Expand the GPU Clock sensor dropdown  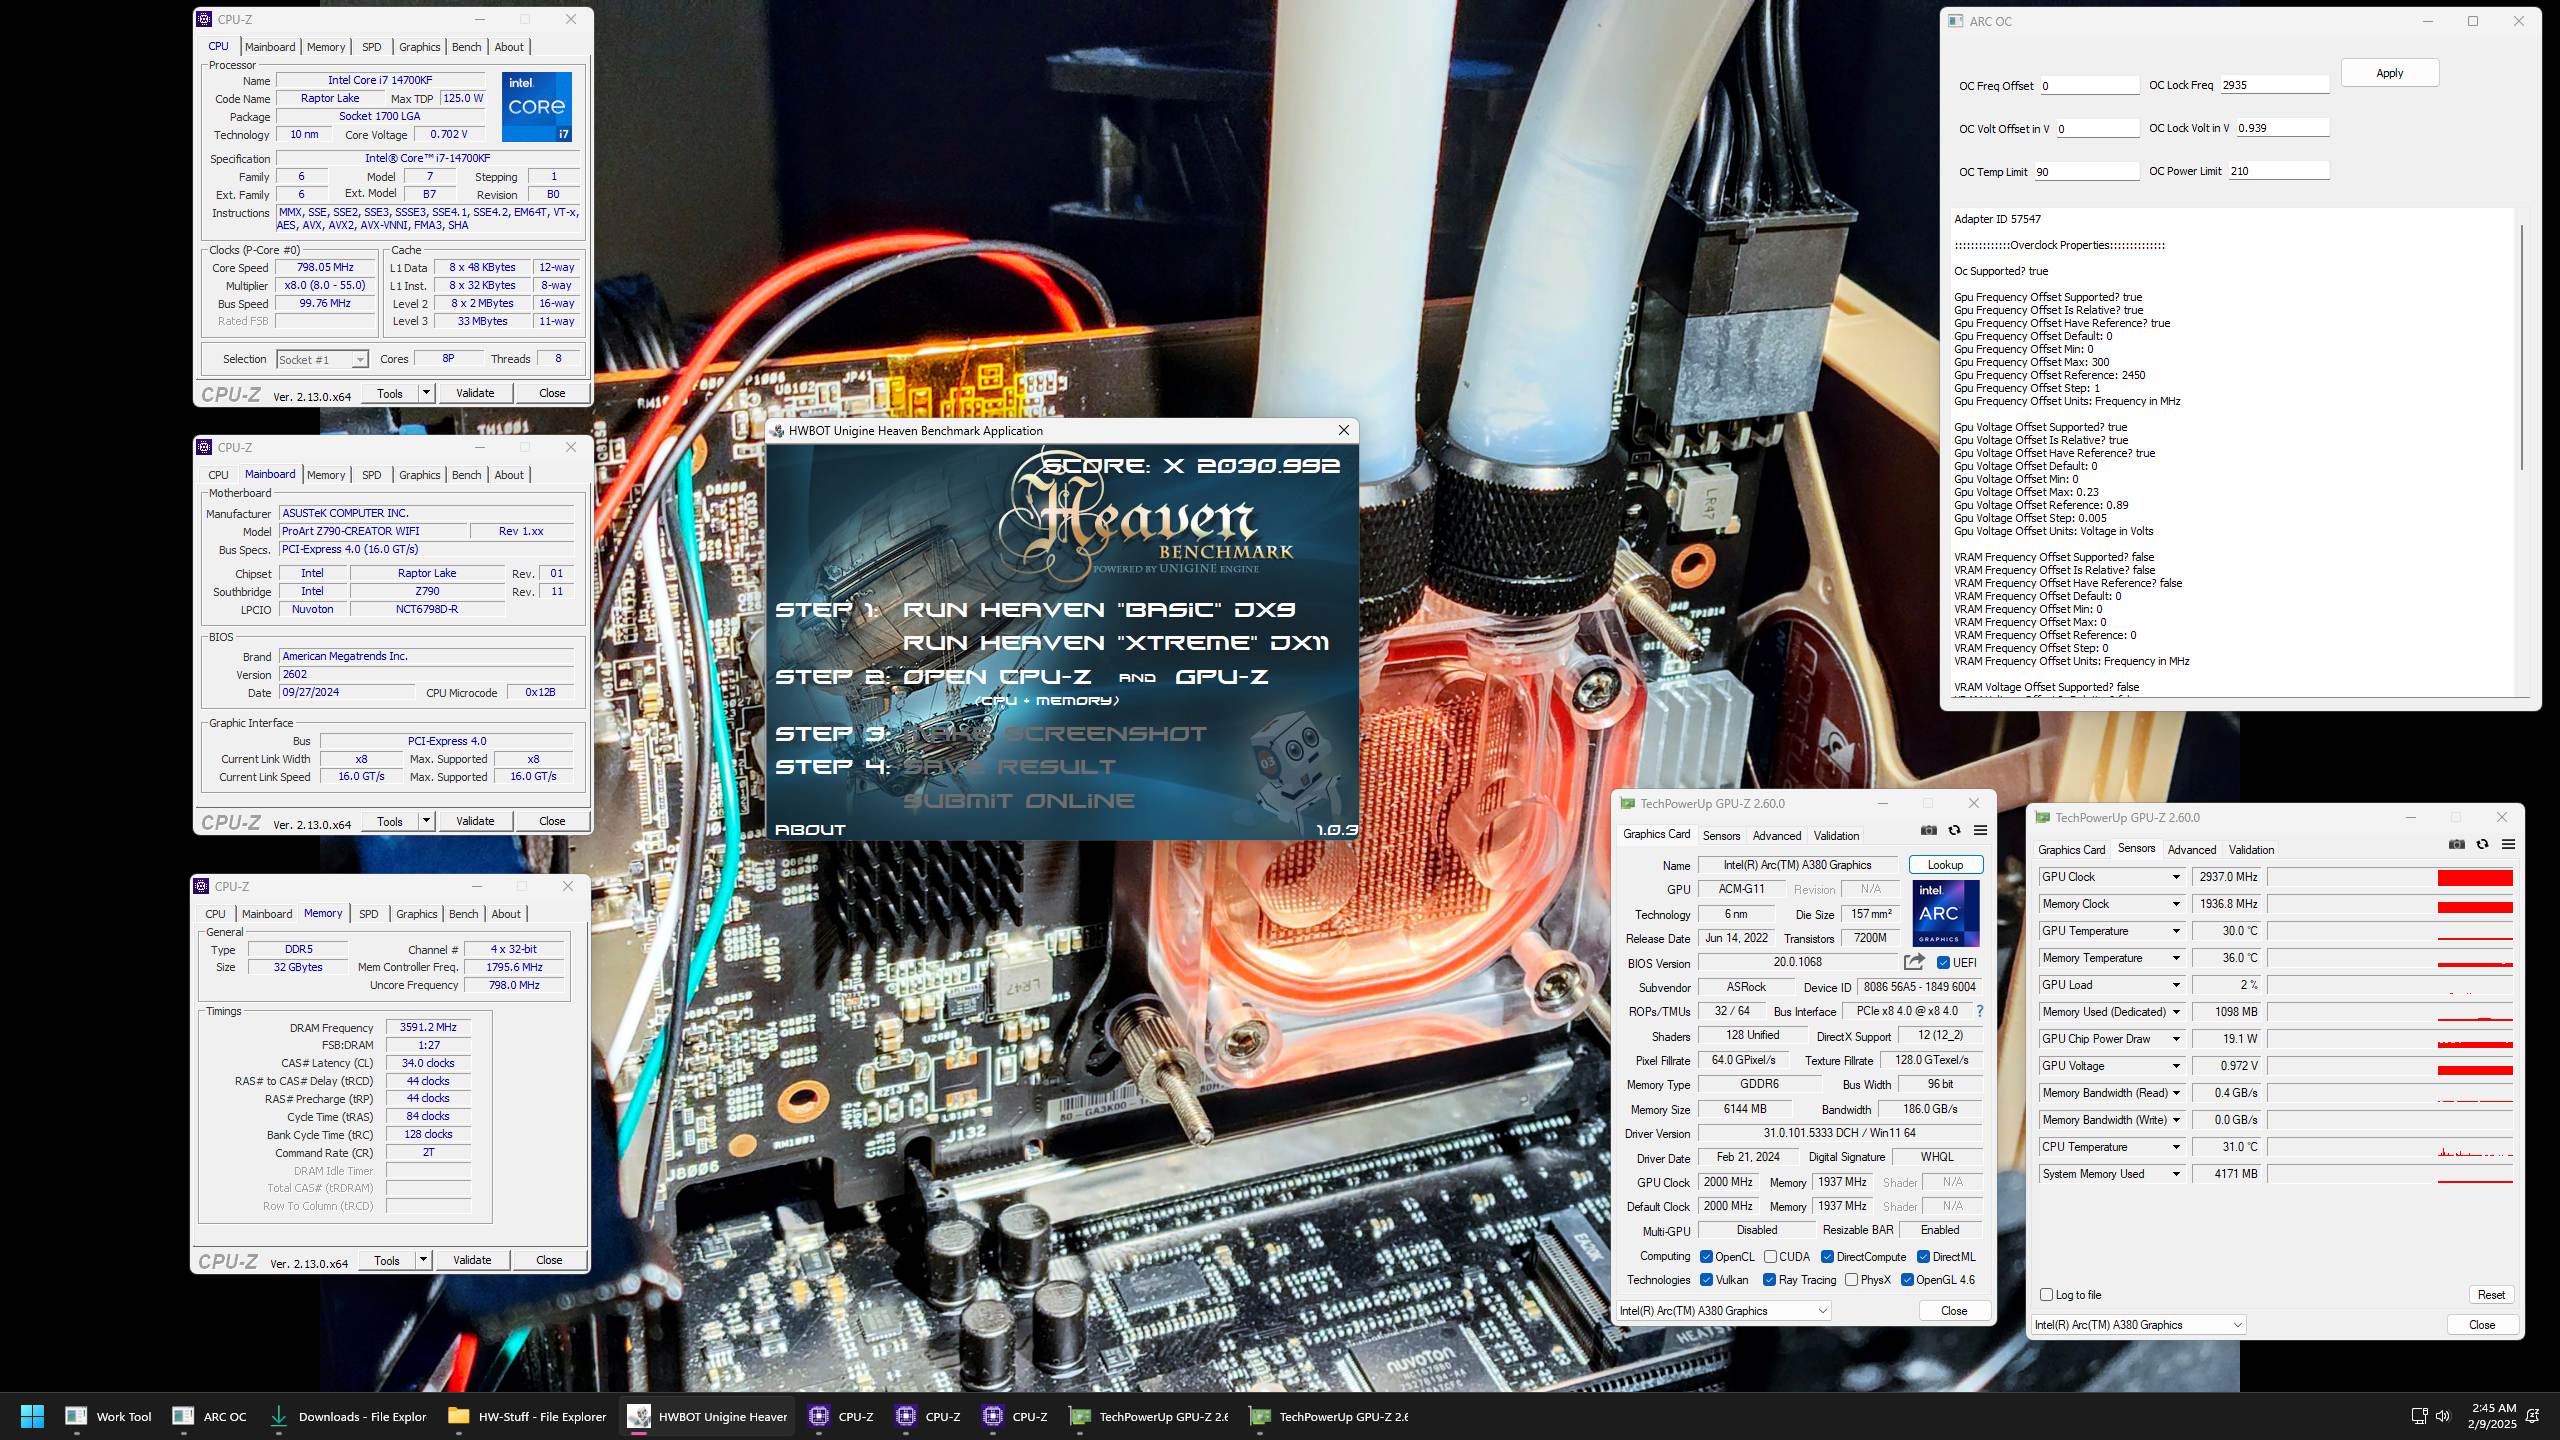point(2175,877)
